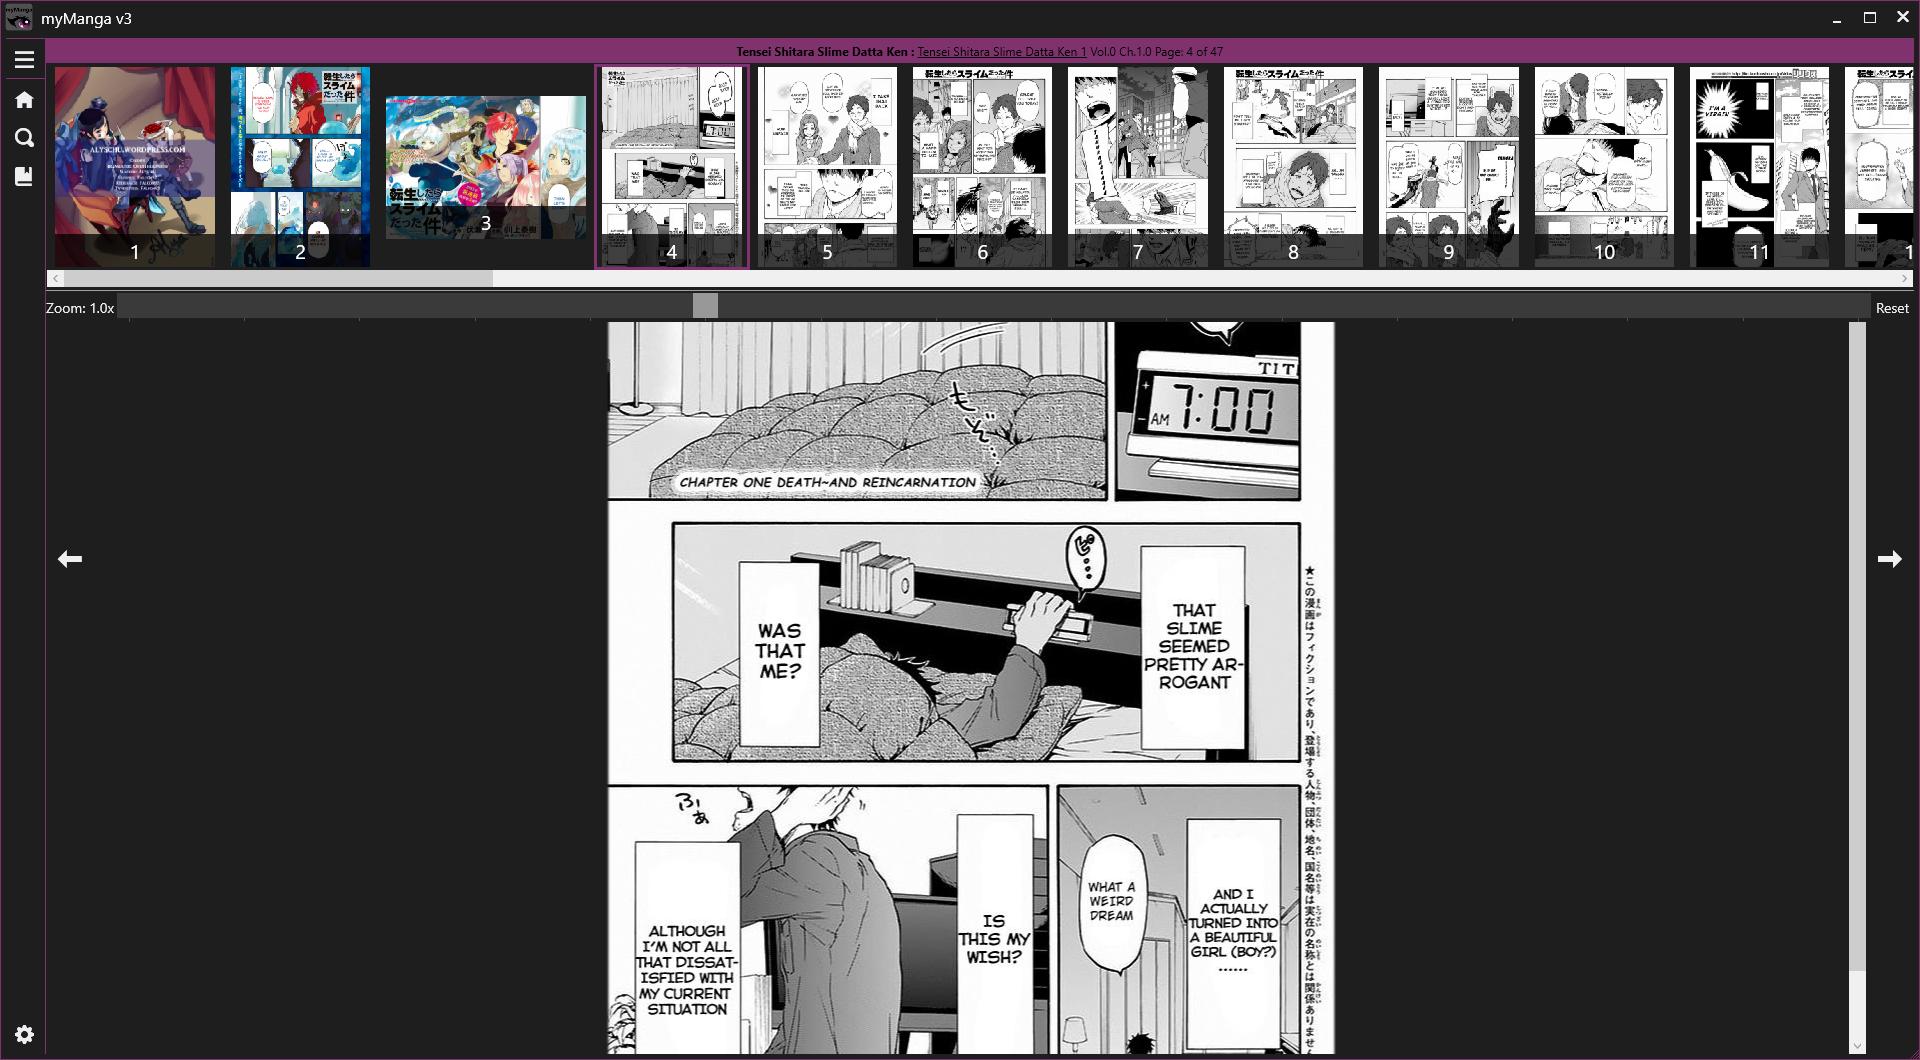
Task: Open the manga search view
Action: 24,138
